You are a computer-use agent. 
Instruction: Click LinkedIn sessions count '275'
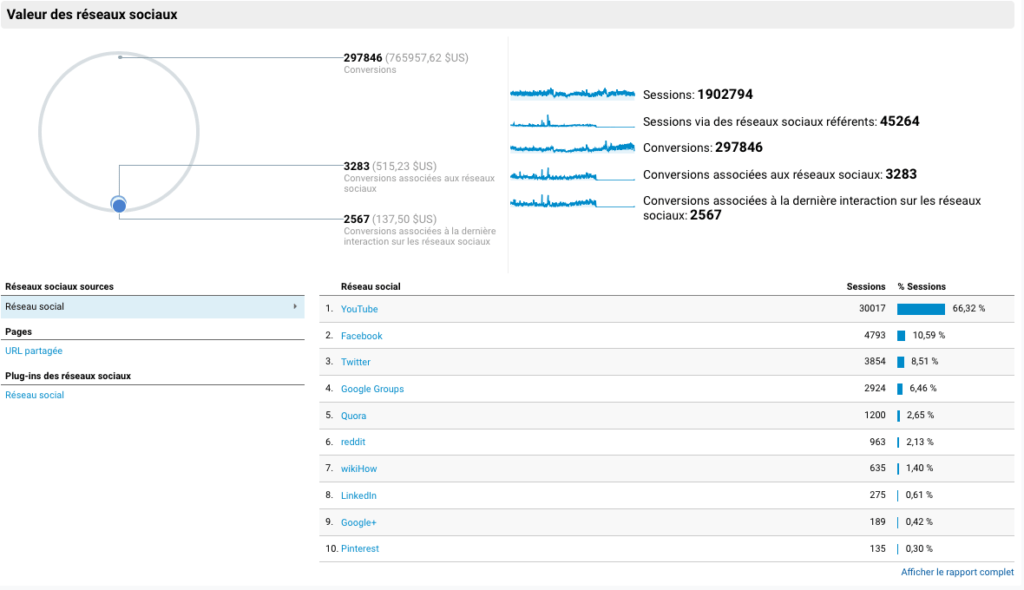[877, 495]
